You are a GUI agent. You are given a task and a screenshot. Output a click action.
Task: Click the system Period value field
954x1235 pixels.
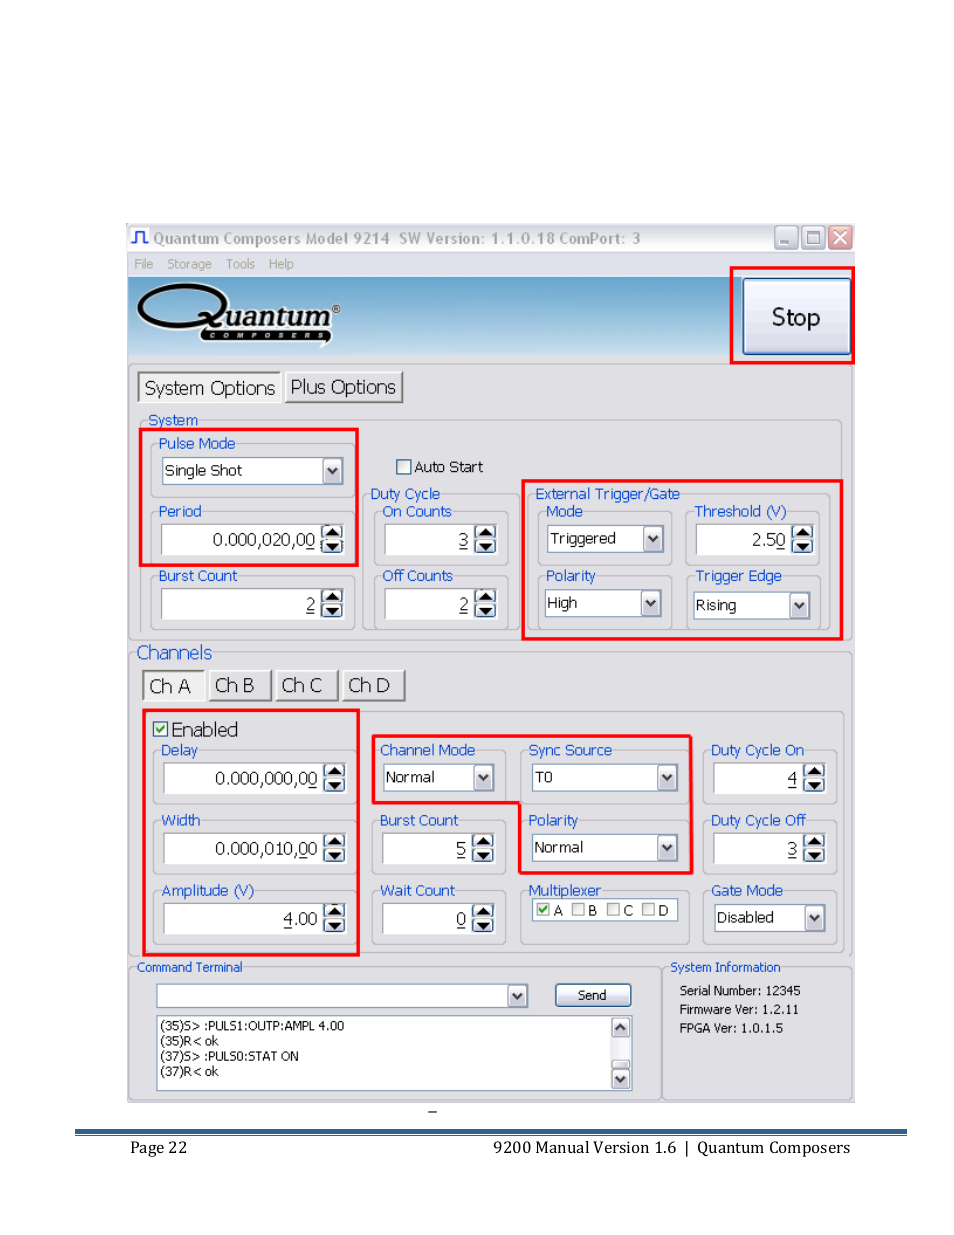(241, 540)
